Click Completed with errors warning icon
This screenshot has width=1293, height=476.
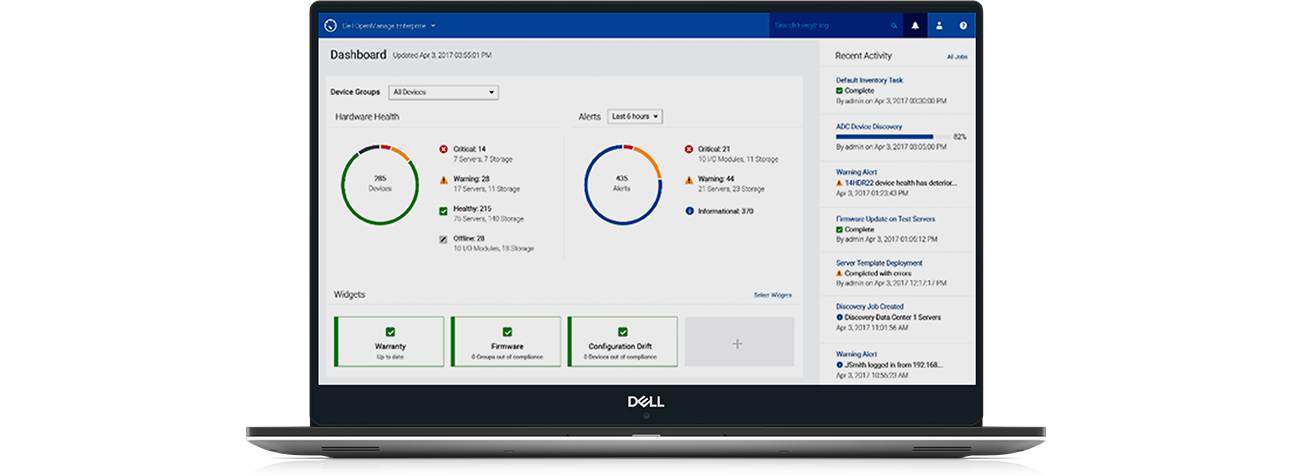tap(839, 273)
